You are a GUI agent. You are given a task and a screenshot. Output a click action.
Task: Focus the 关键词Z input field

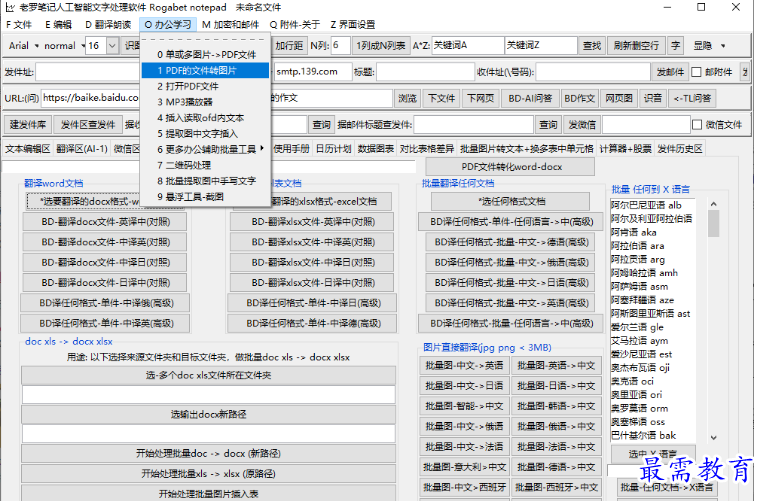click(x=540, y=46)
